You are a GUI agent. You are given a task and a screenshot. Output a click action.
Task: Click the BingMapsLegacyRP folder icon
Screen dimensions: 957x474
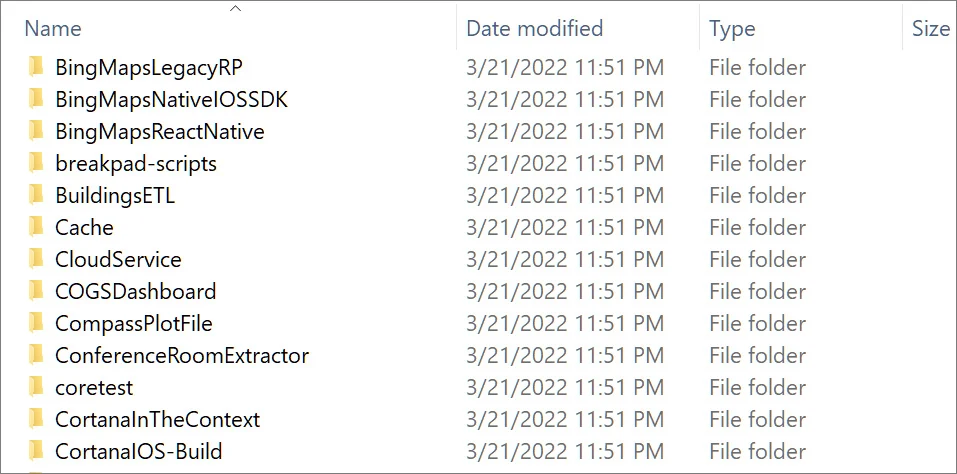pyautogui.click(x=37, y=68)
